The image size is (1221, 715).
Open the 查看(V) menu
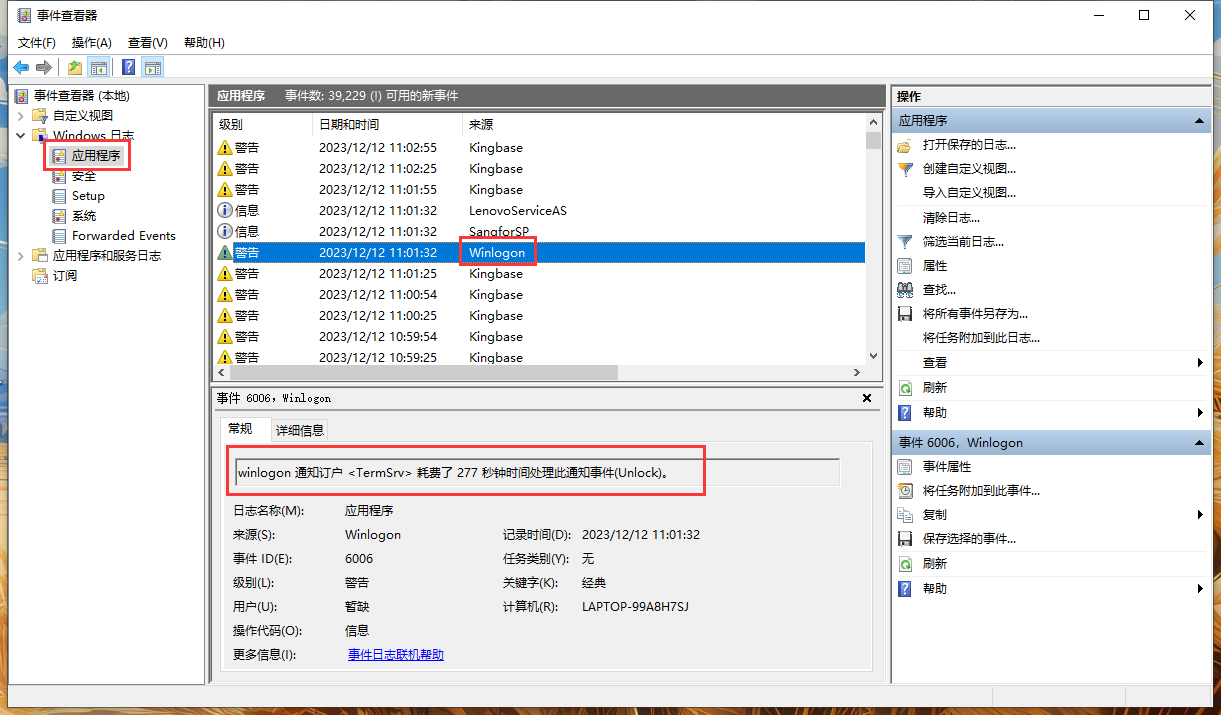148,43
